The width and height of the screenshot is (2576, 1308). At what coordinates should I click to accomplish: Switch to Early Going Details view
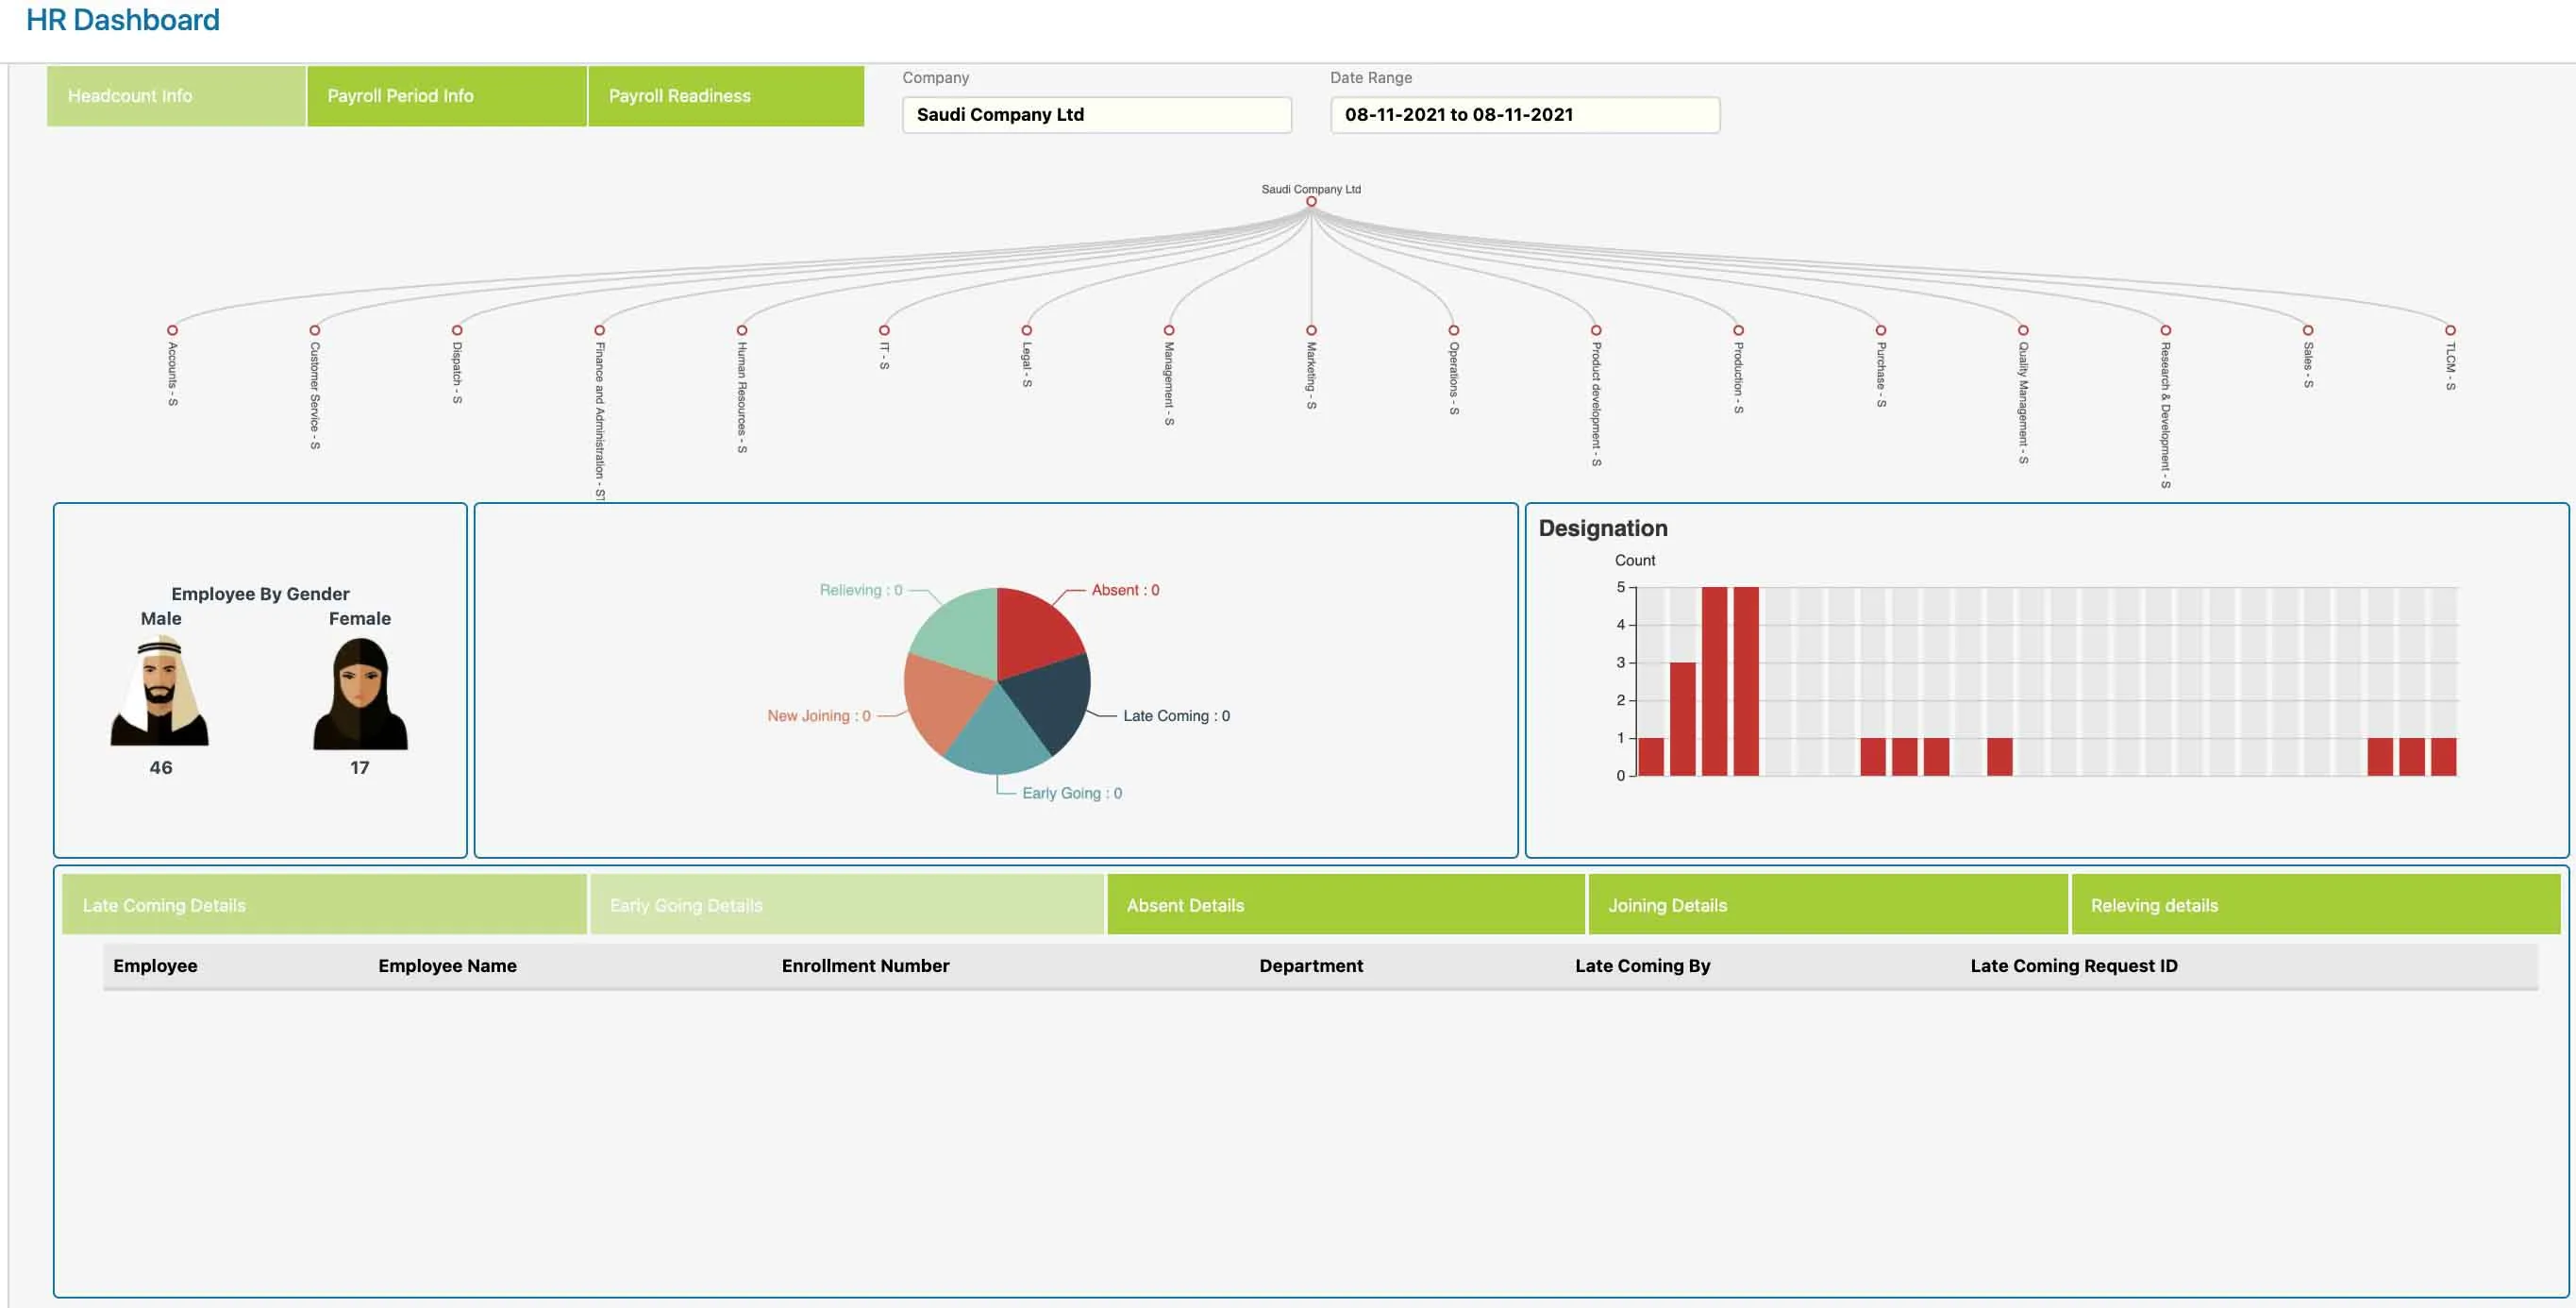click(x=847, y=904)
